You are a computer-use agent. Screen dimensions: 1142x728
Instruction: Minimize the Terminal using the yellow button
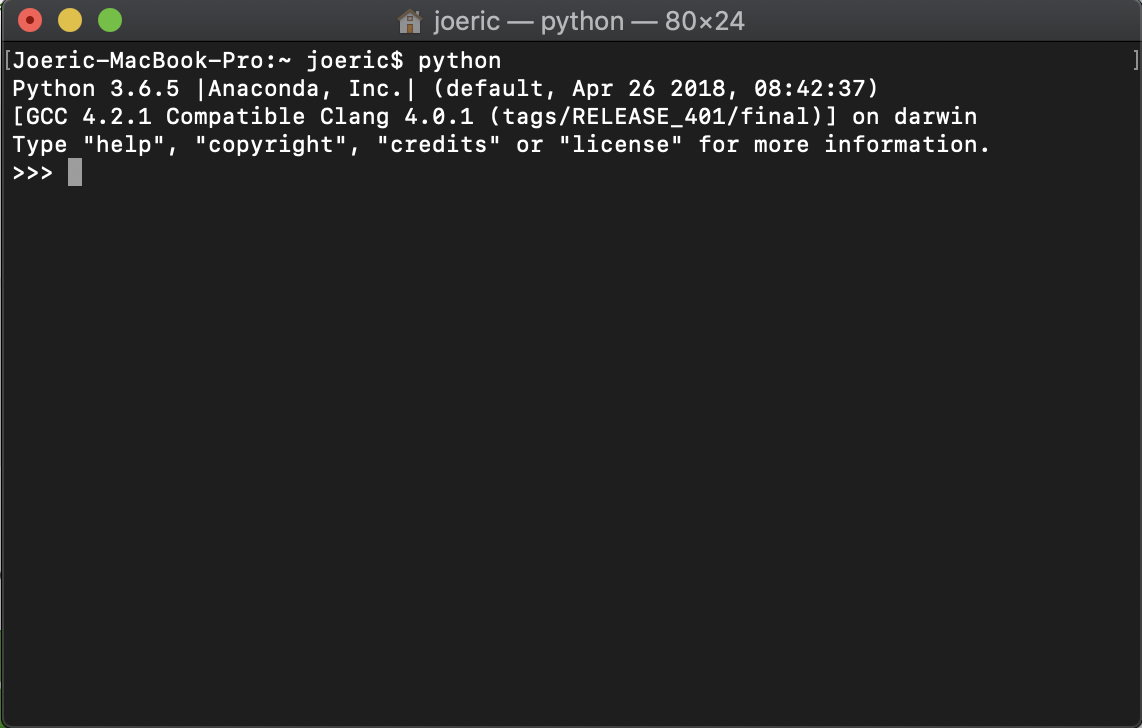[x=70, y=20]
